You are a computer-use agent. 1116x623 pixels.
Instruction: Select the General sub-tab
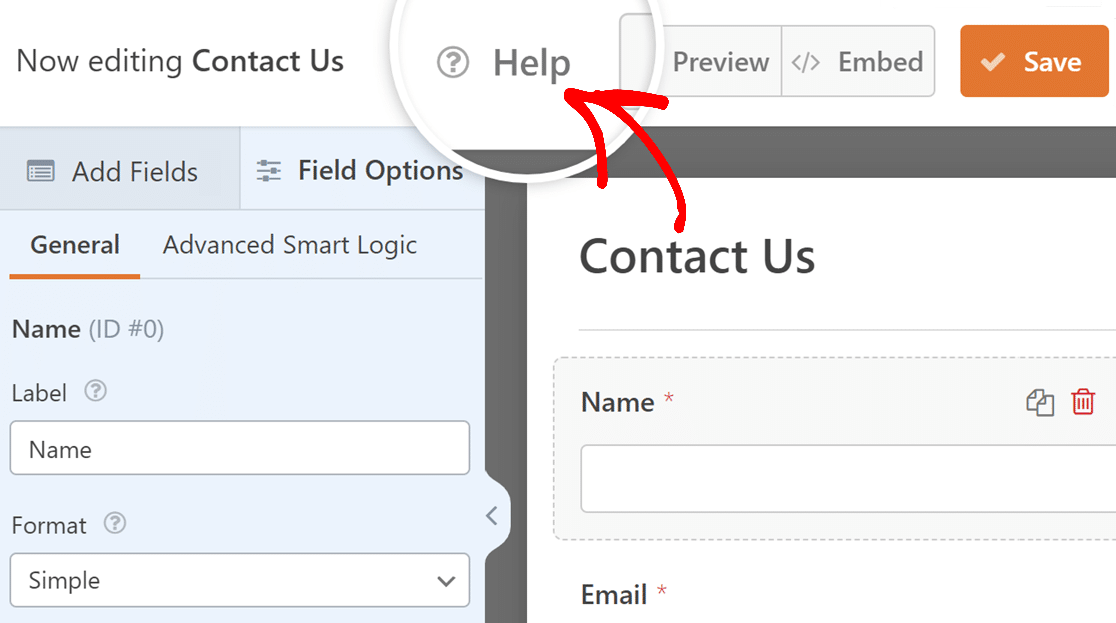75,245
